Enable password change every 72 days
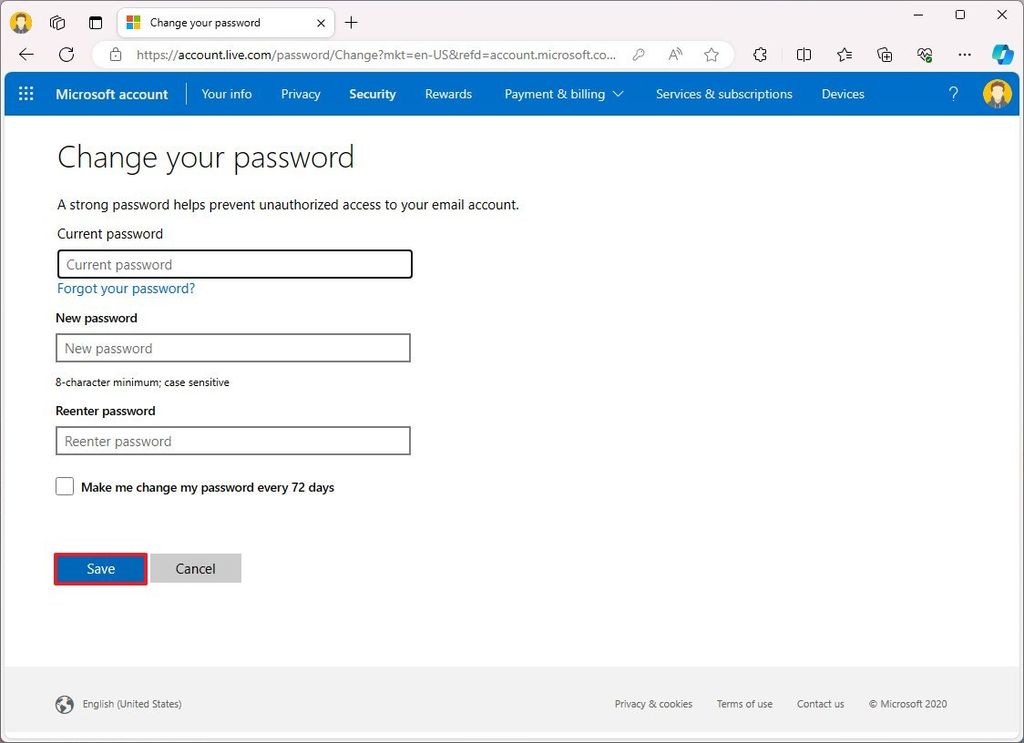The width and height of the screenshot is (1024, 743). 64,486
